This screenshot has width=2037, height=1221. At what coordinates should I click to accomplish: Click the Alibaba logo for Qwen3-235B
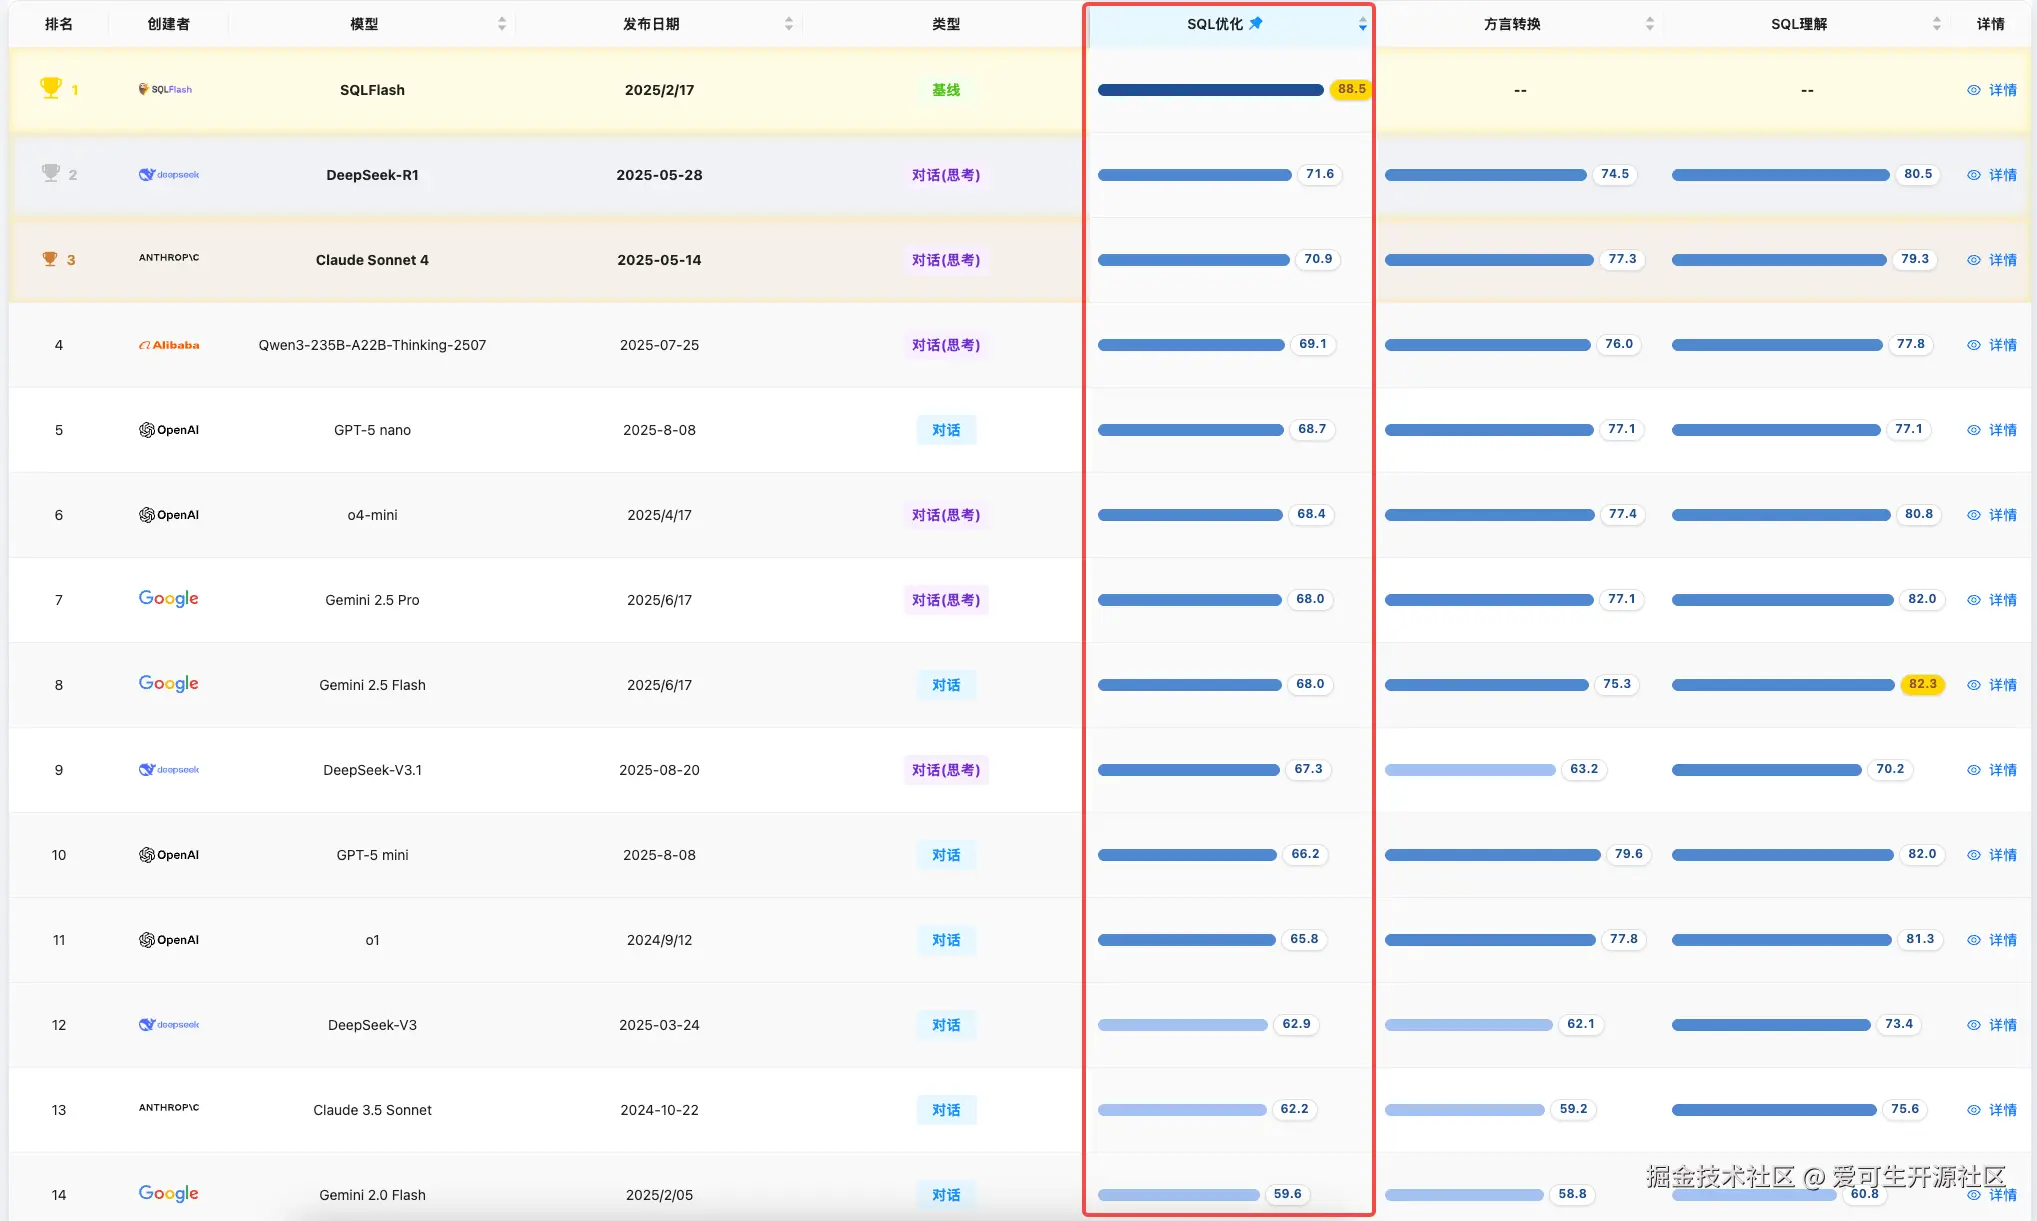tap(168, 345)
